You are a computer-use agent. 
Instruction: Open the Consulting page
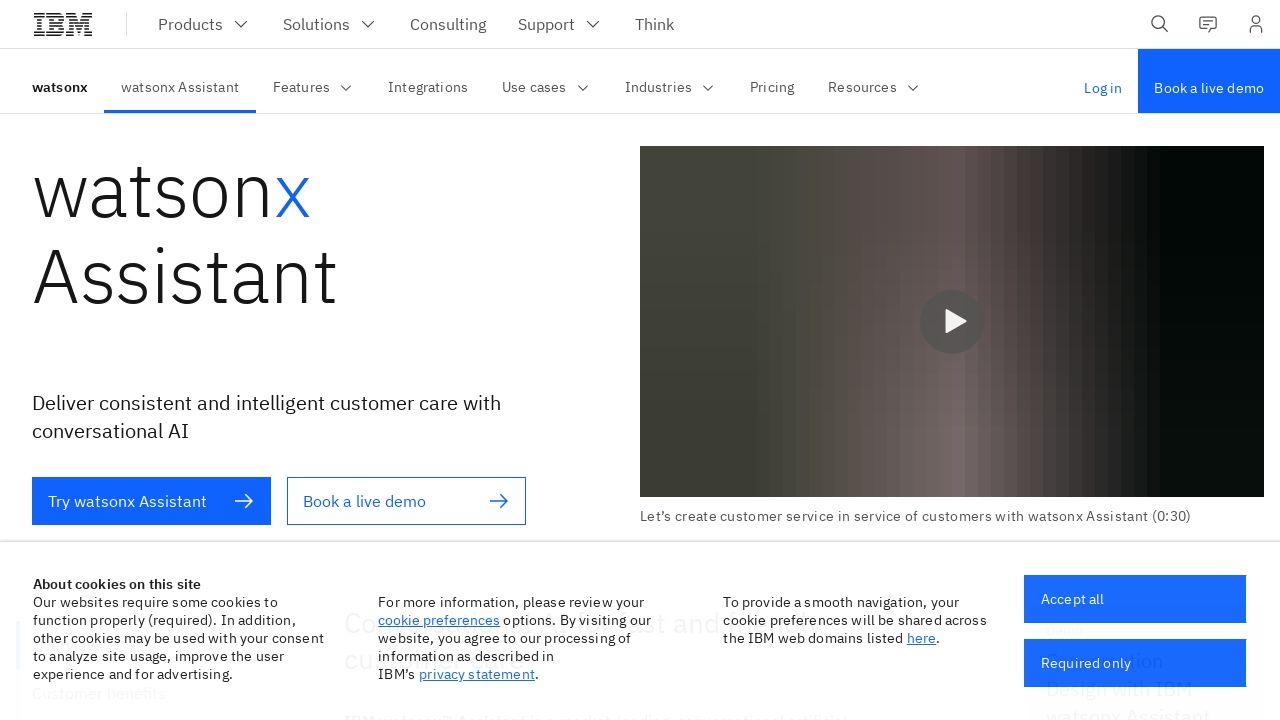click(x=448, y=24)
